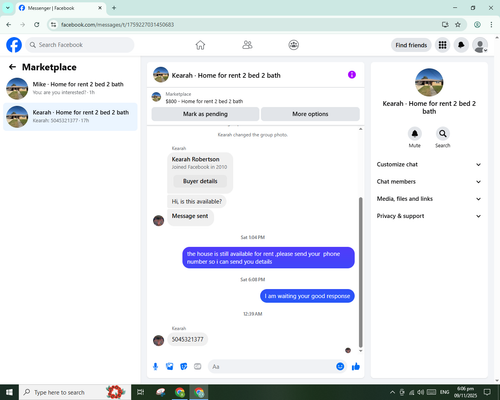This screenshot has height=400, width=500.
Task: Open the emoji picker in message box
Action: coord(340,367)
